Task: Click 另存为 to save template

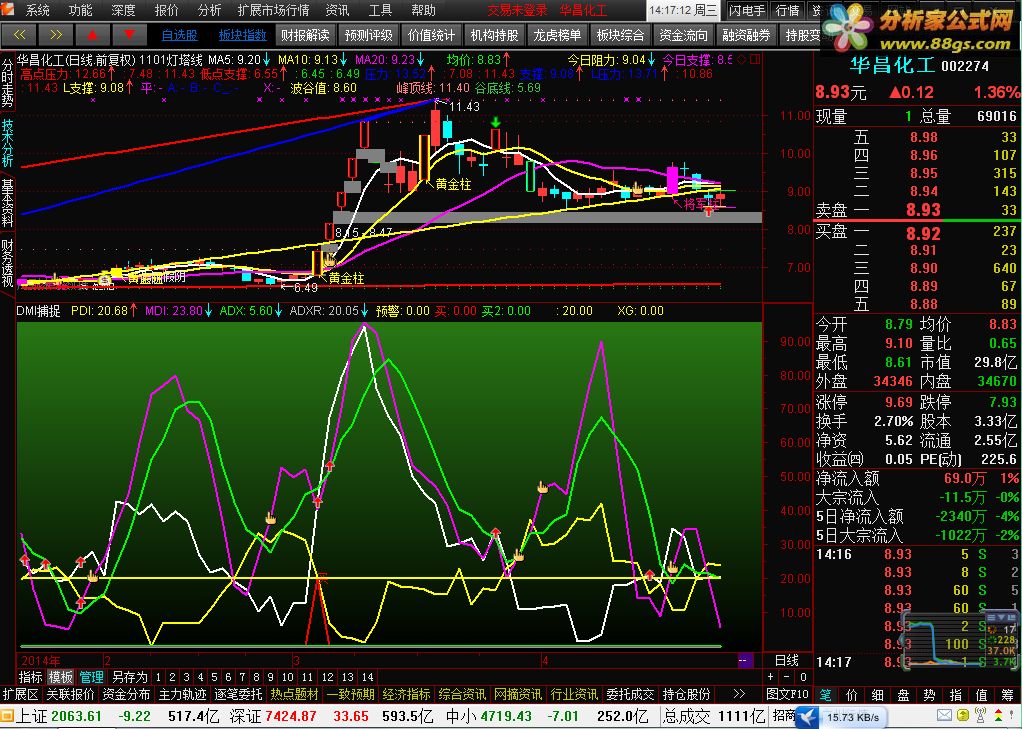Action: coord(130,677)
